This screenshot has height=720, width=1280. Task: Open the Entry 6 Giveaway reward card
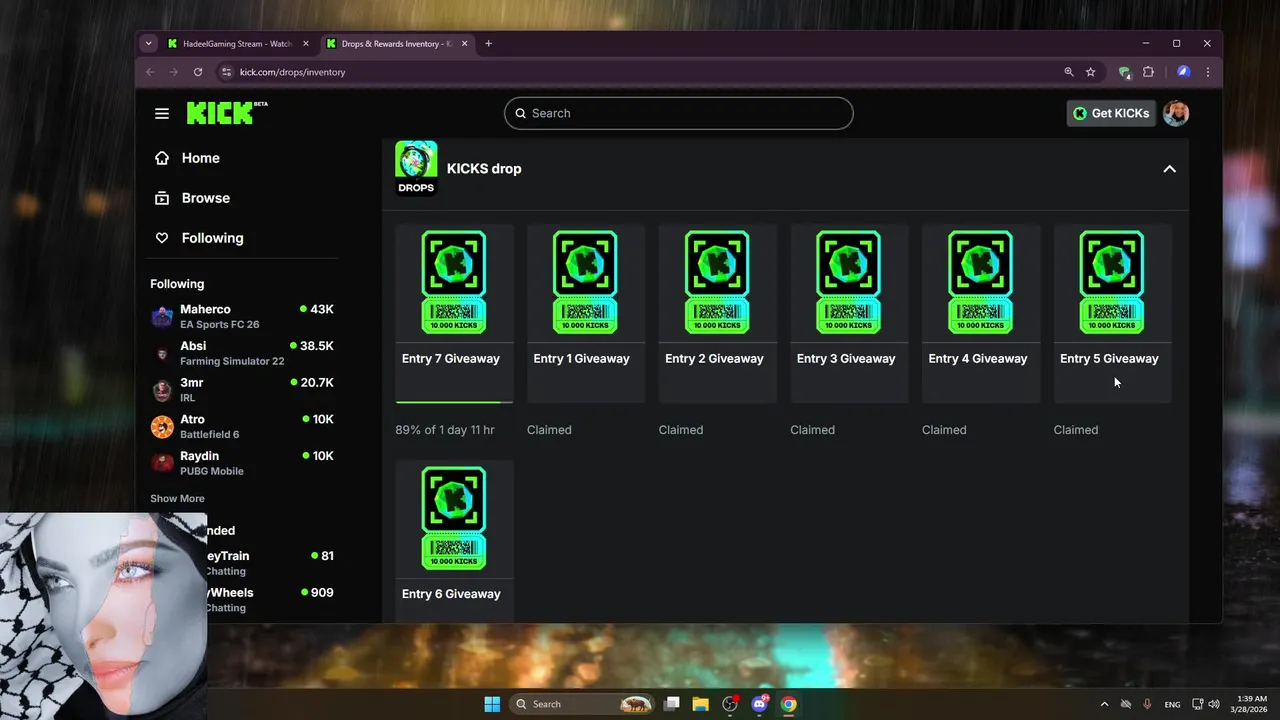(455, 540)
